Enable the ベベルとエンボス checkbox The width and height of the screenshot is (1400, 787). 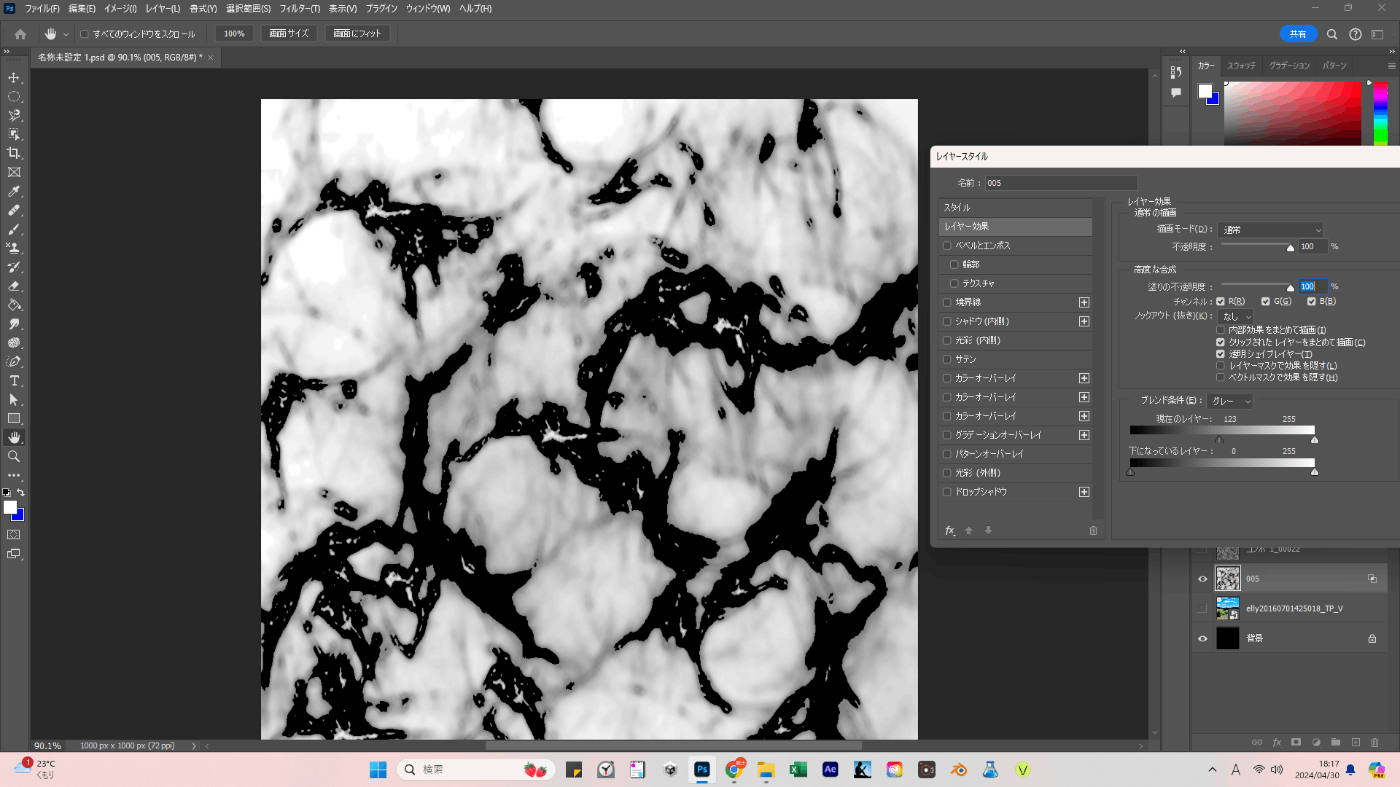point(948,245)
